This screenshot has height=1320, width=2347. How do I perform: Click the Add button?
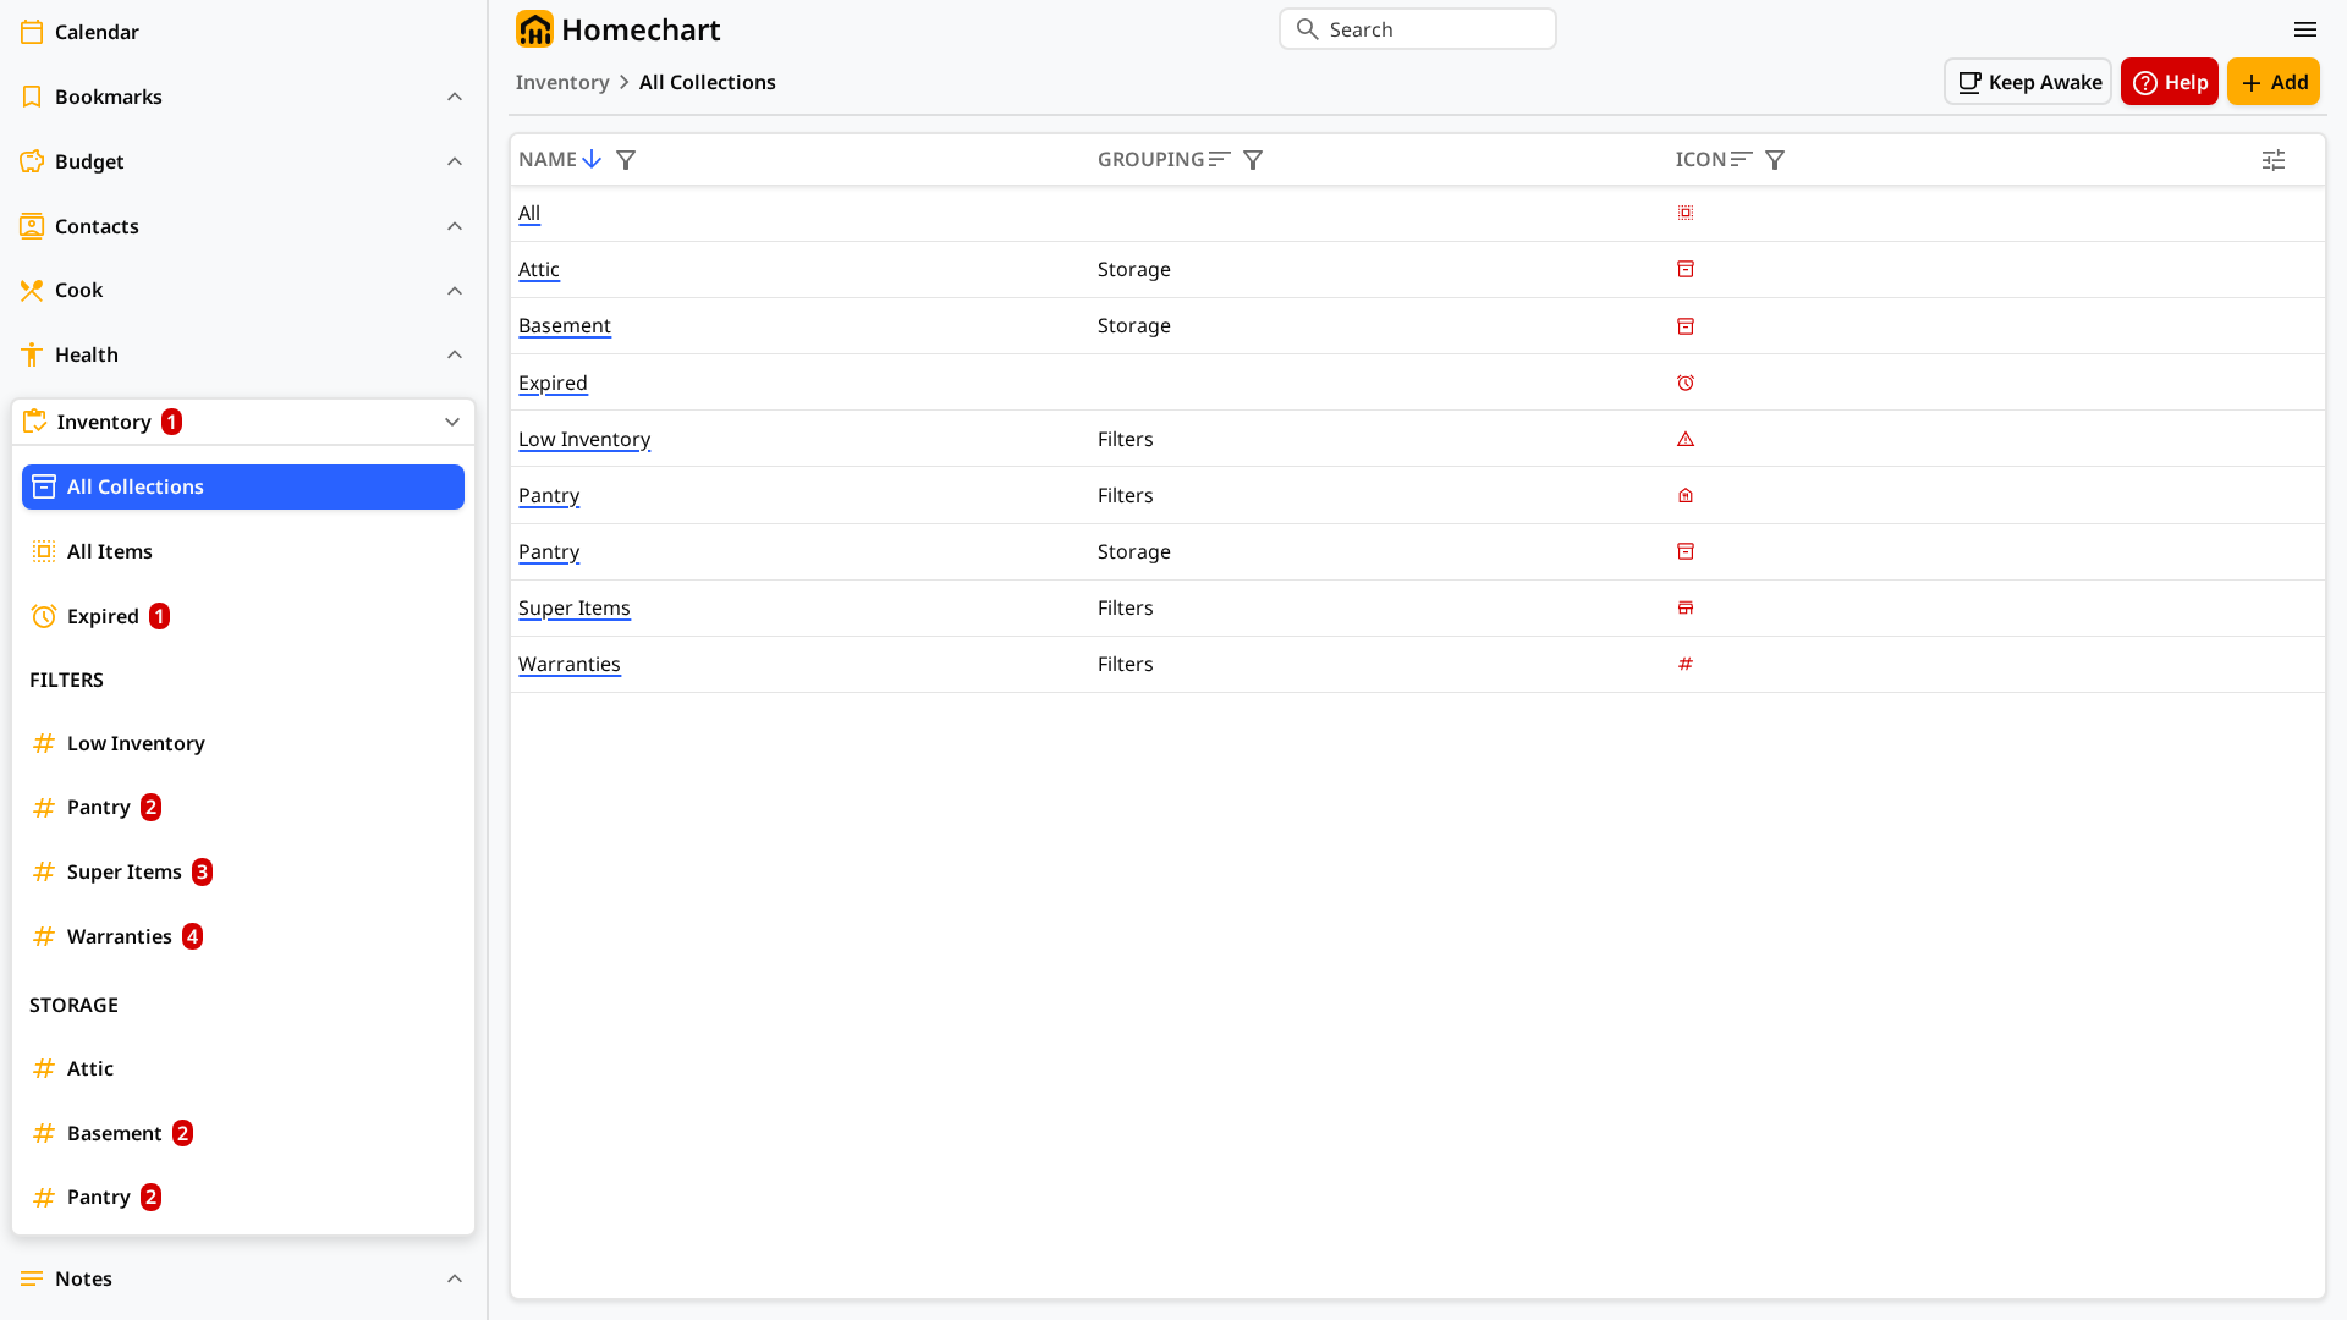coord(2274,82)
